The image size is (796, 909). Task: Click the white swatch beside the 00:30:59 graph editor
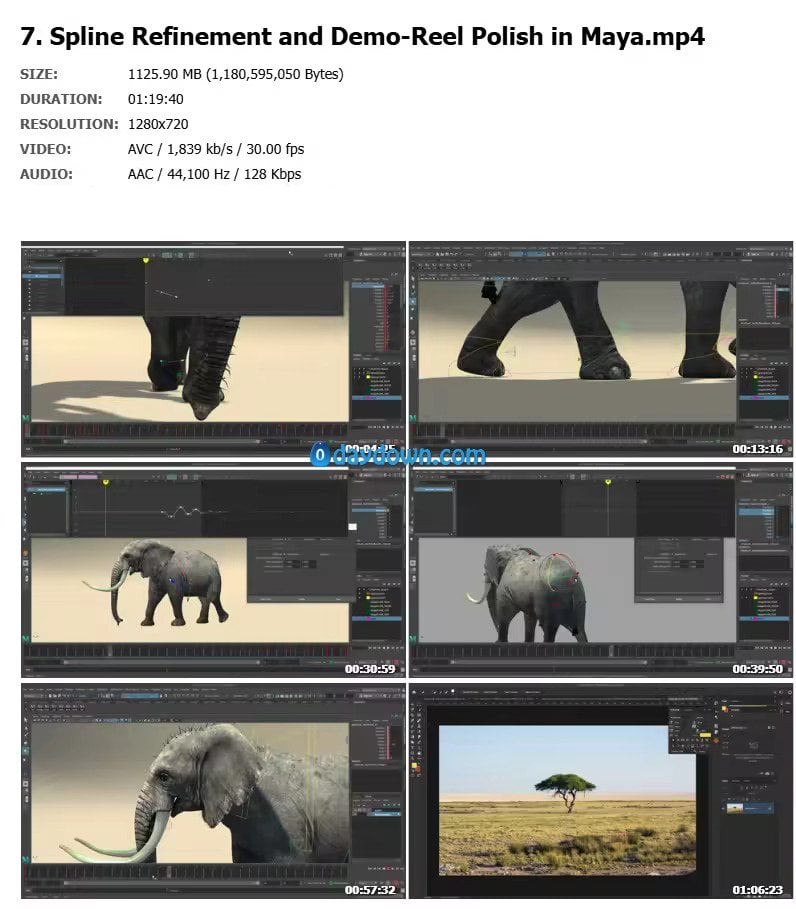[352, 526]
